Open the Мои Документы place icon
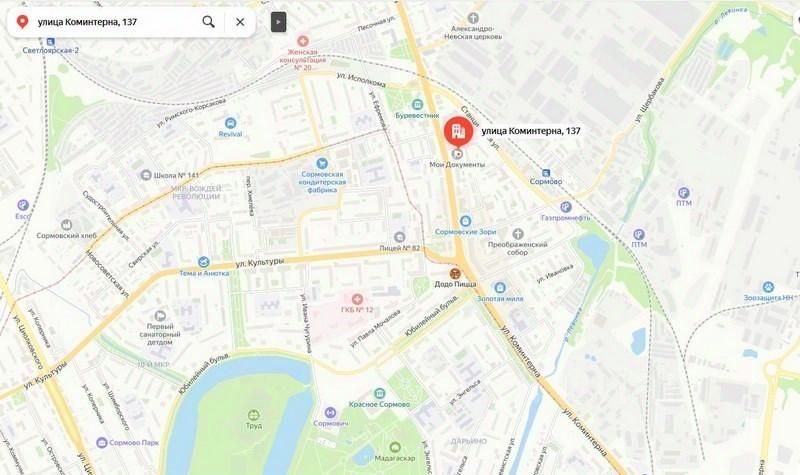Viewport: 800px width, 475px height. pyautogui.click(x=458, y=154)
